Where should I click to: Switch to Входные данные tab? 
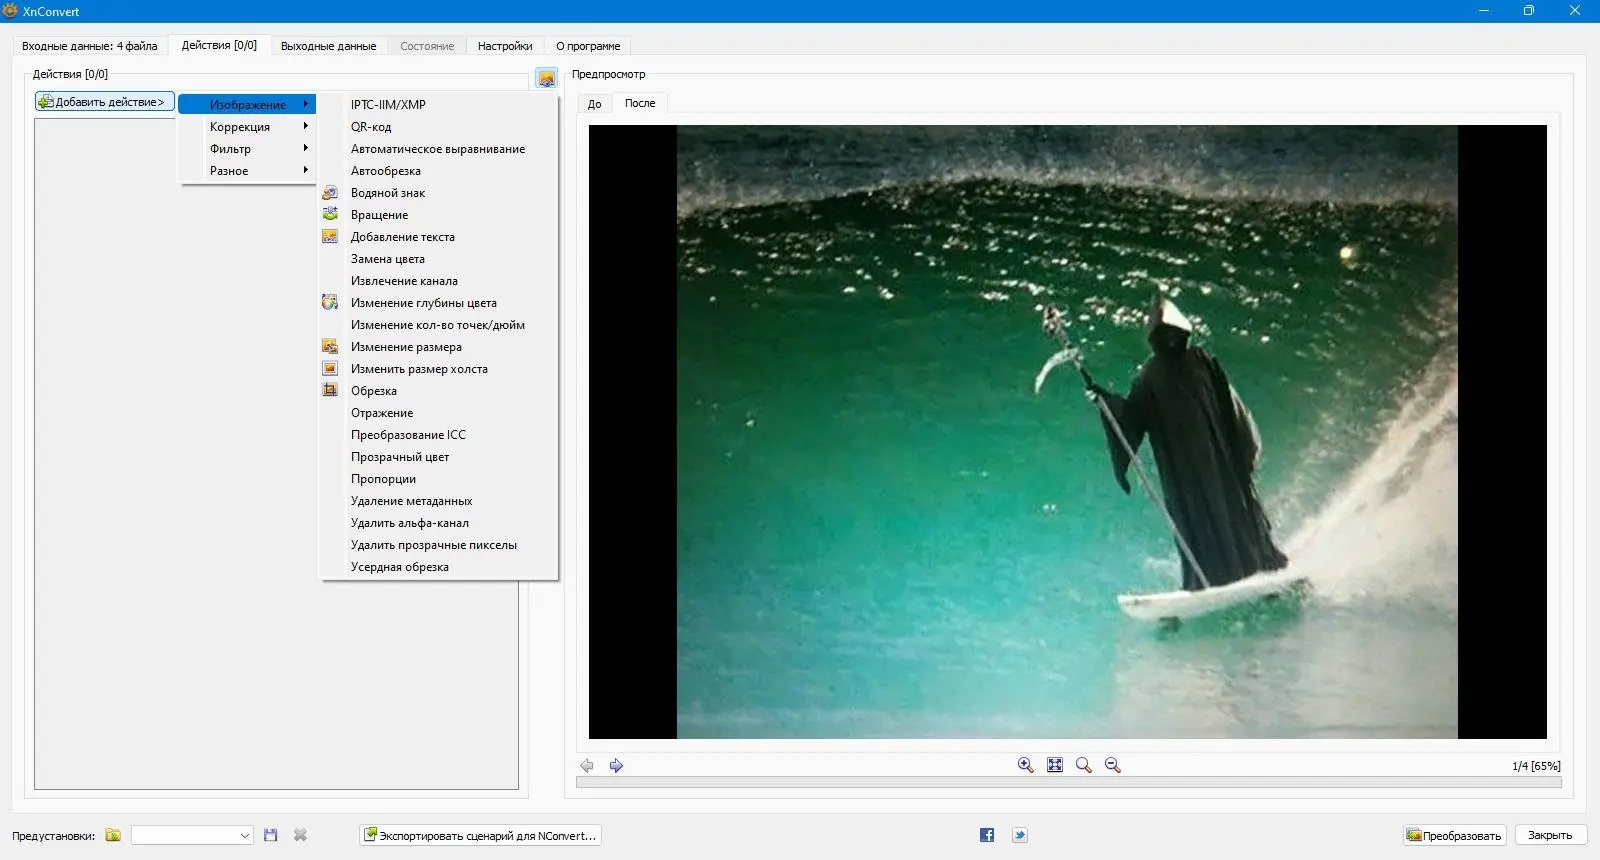[x=90, y=46]
